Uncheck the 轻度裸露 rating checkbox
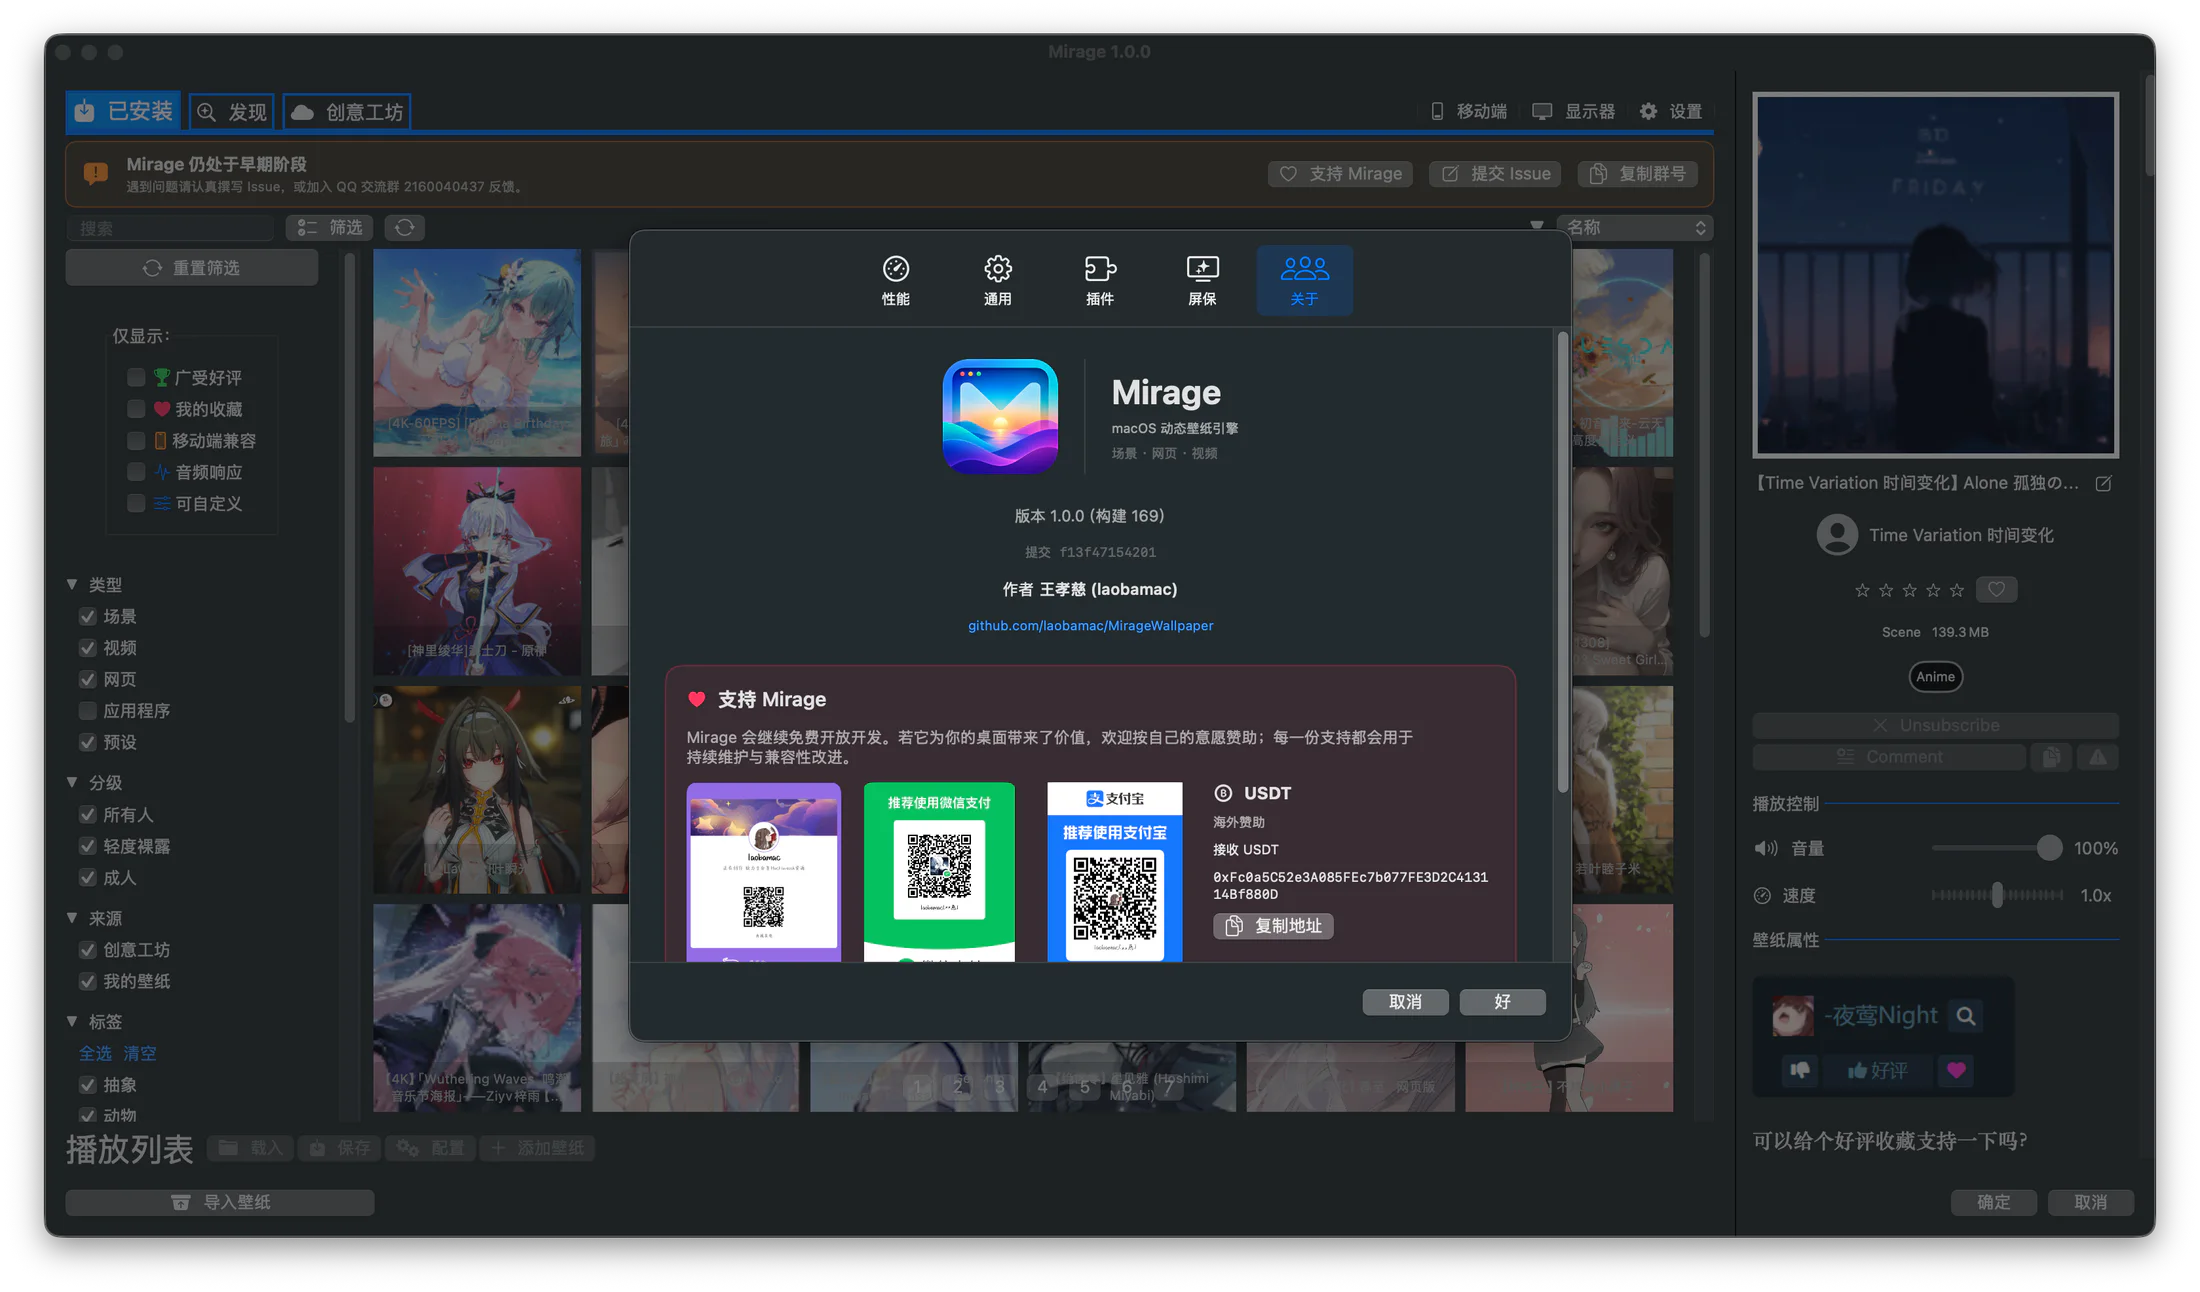This screenshot has height=1292, width=2200. click(x=88, y=846)
